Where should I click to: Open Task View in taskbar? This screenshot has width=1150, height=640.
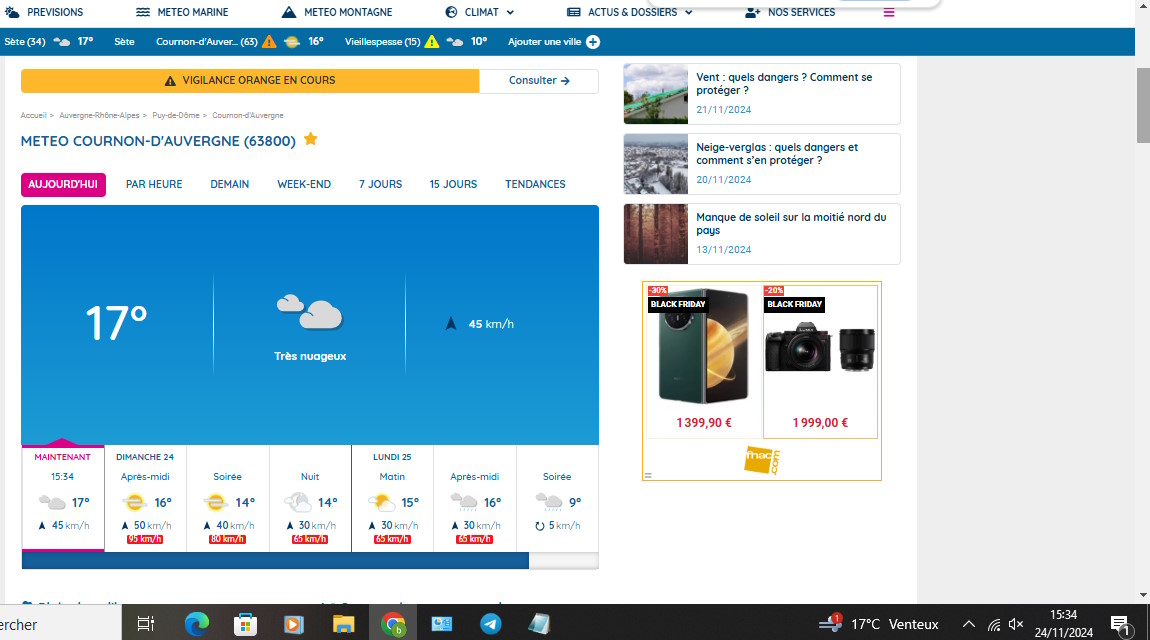click(146, 624)
